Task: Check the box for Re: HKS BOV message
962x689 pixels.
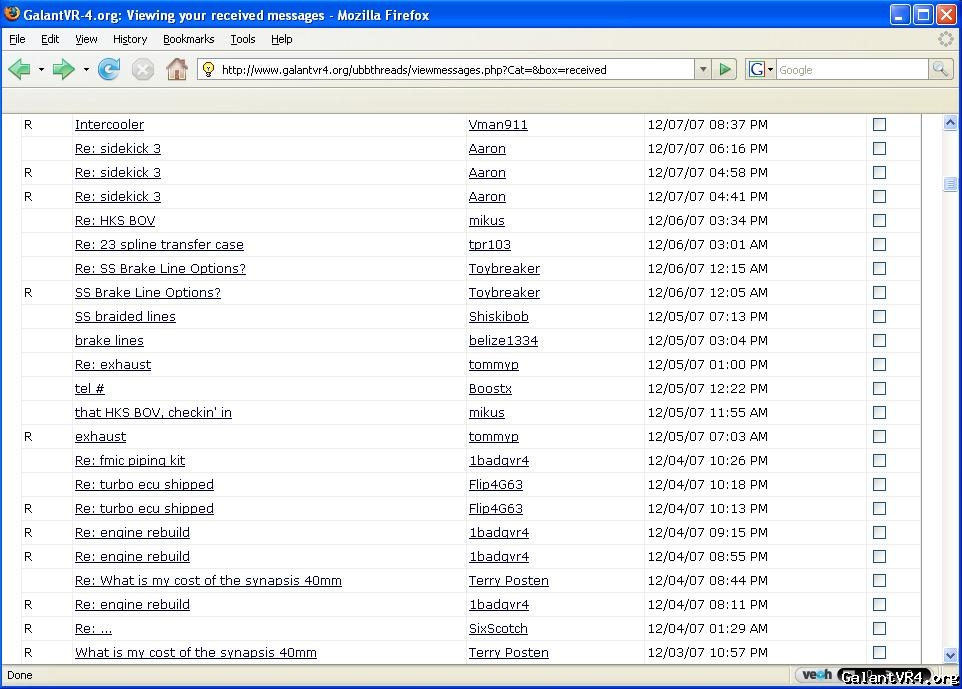Action: coord(879,220)
